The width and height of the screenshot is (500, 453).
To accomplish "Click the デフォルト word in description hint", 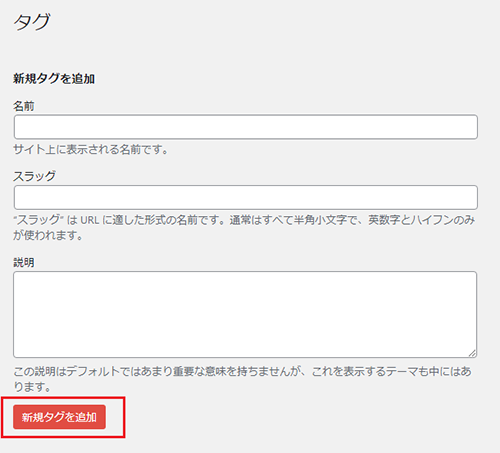I will (93, 371).
